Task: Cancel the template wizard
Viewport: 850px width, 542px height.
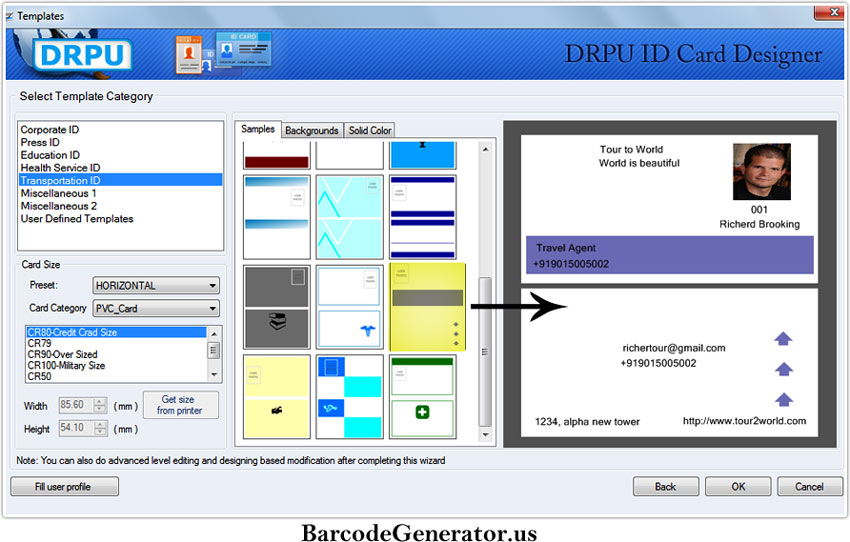Action: [810, 486]
